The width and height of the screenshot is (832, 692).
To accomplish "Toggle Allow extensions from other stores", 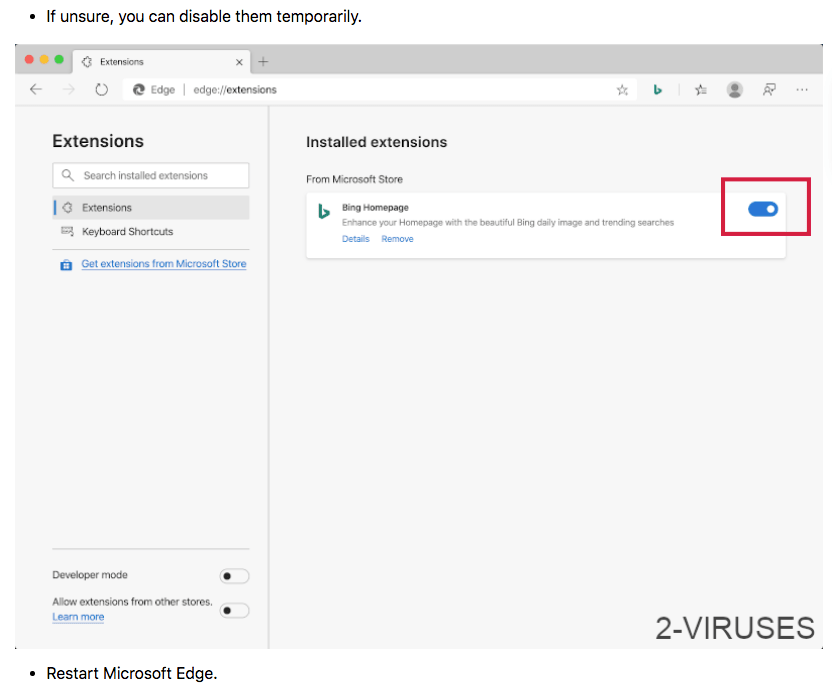I will point(234,610).
